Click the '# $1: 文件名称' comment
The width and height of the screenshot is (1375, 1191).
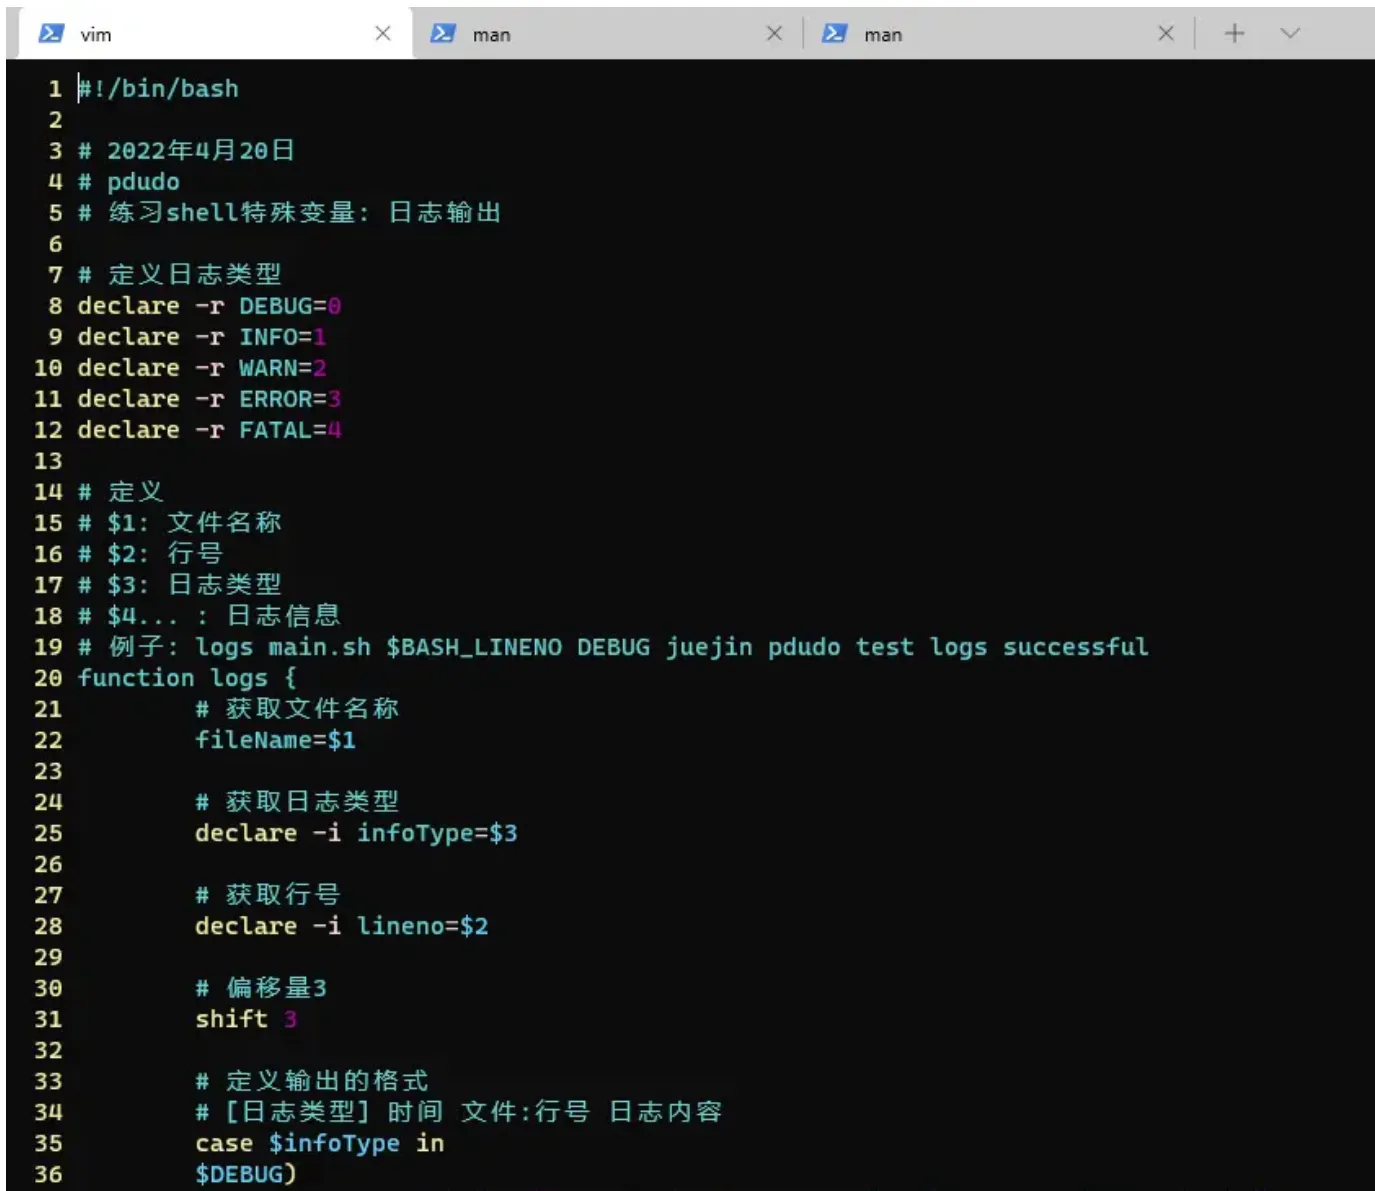click(180, 523)
